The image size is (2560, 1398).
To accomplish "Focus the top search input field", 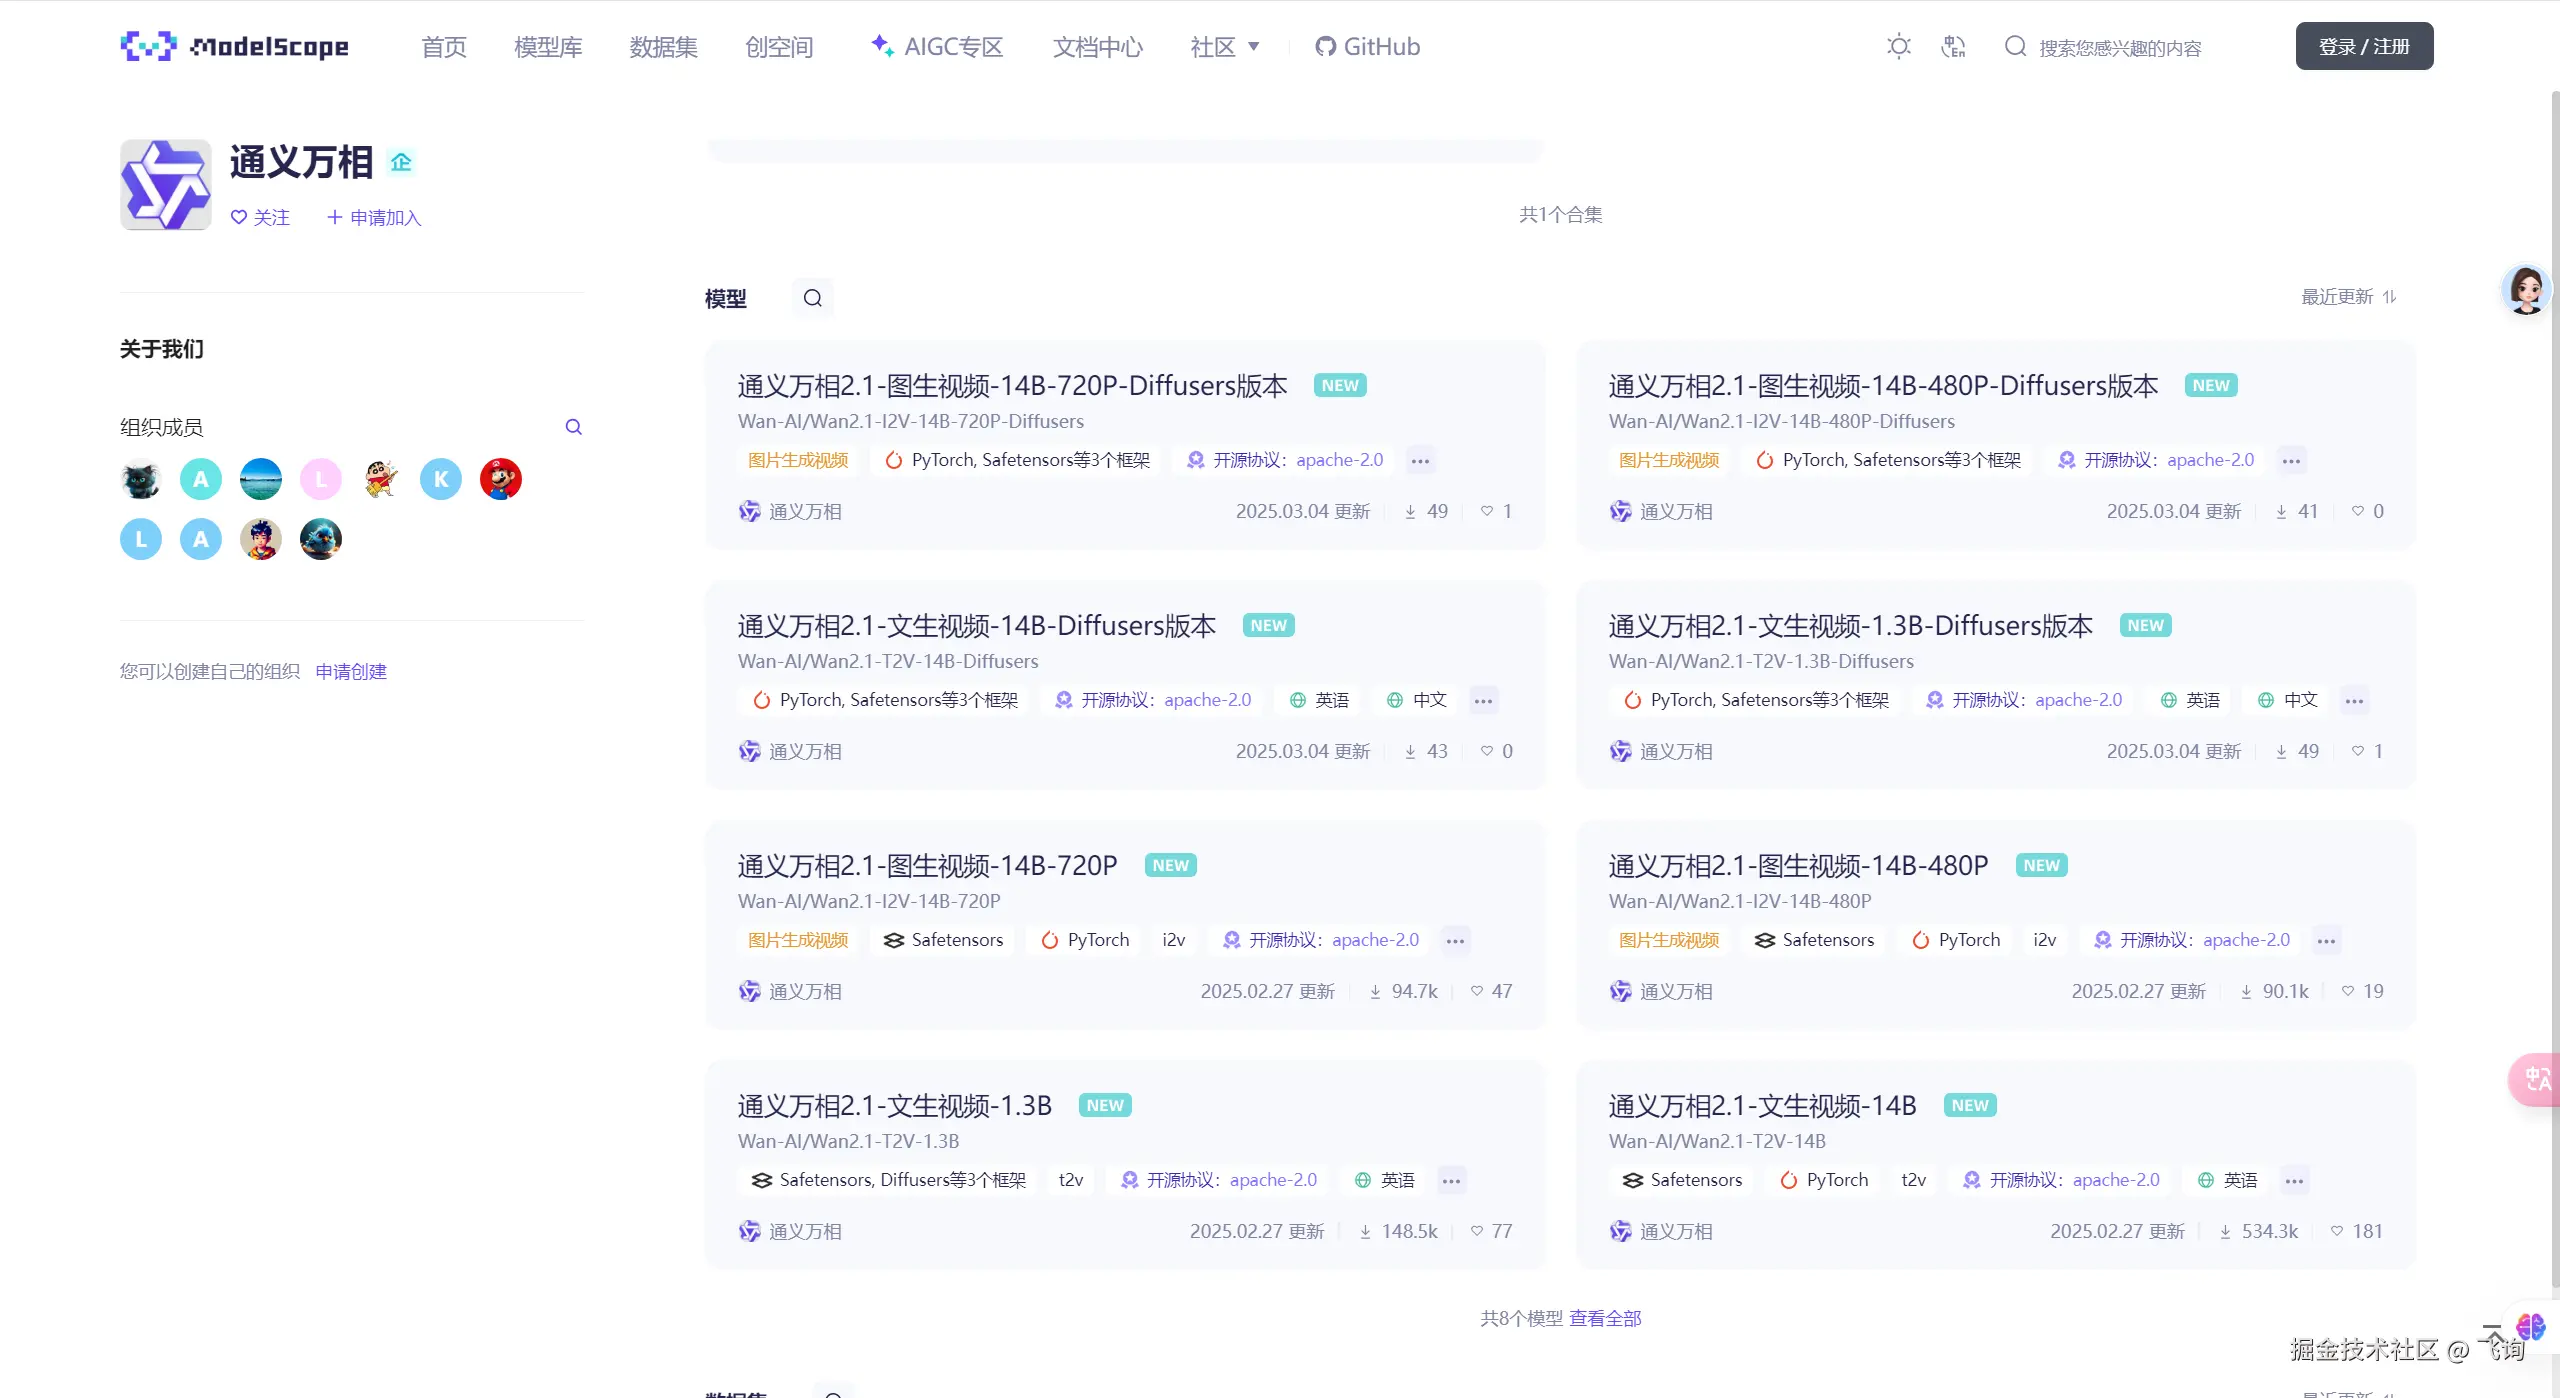I will 2120,48.
